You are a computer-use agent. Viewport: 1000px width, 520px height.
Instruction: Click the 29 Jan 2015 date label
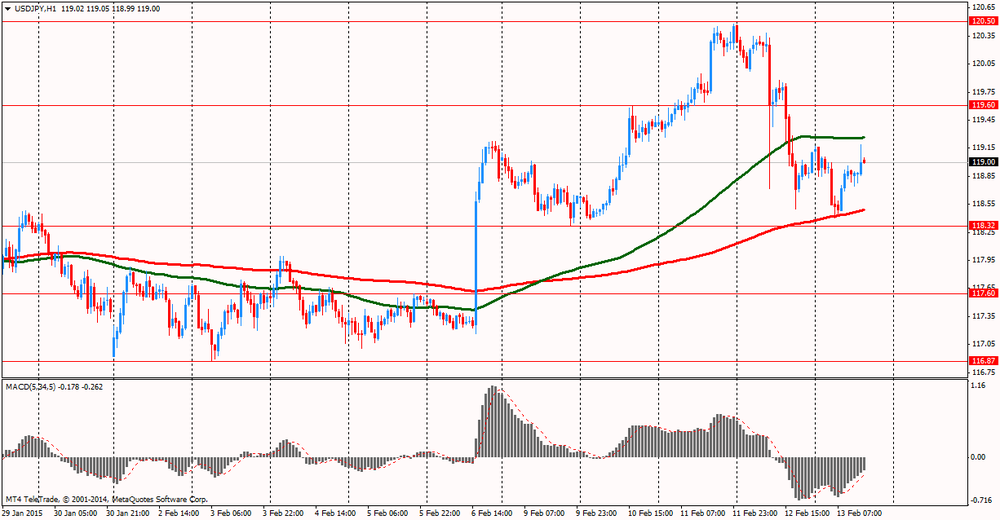[x=24, y=512]
